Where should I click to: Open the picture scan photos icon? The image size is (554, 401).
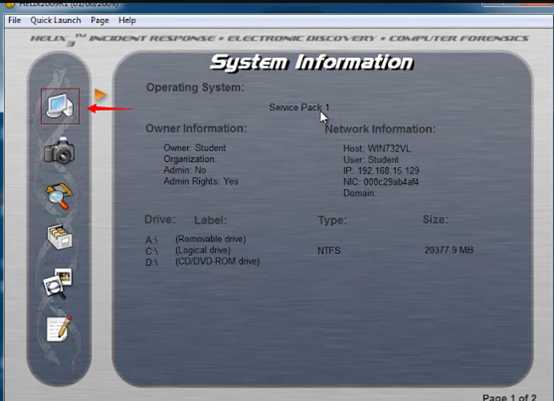tap(58, 282)
